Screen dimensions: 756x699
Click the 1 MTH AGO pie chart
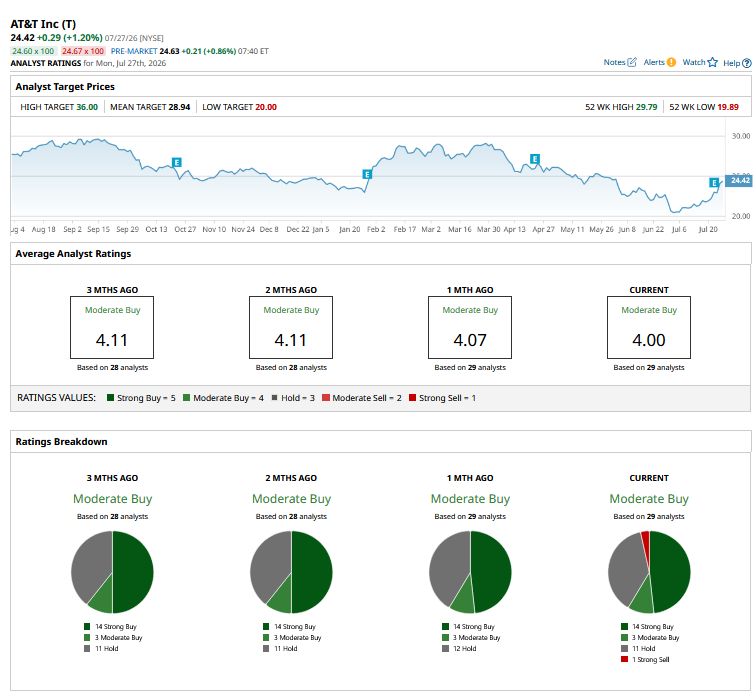coord(470,572)
